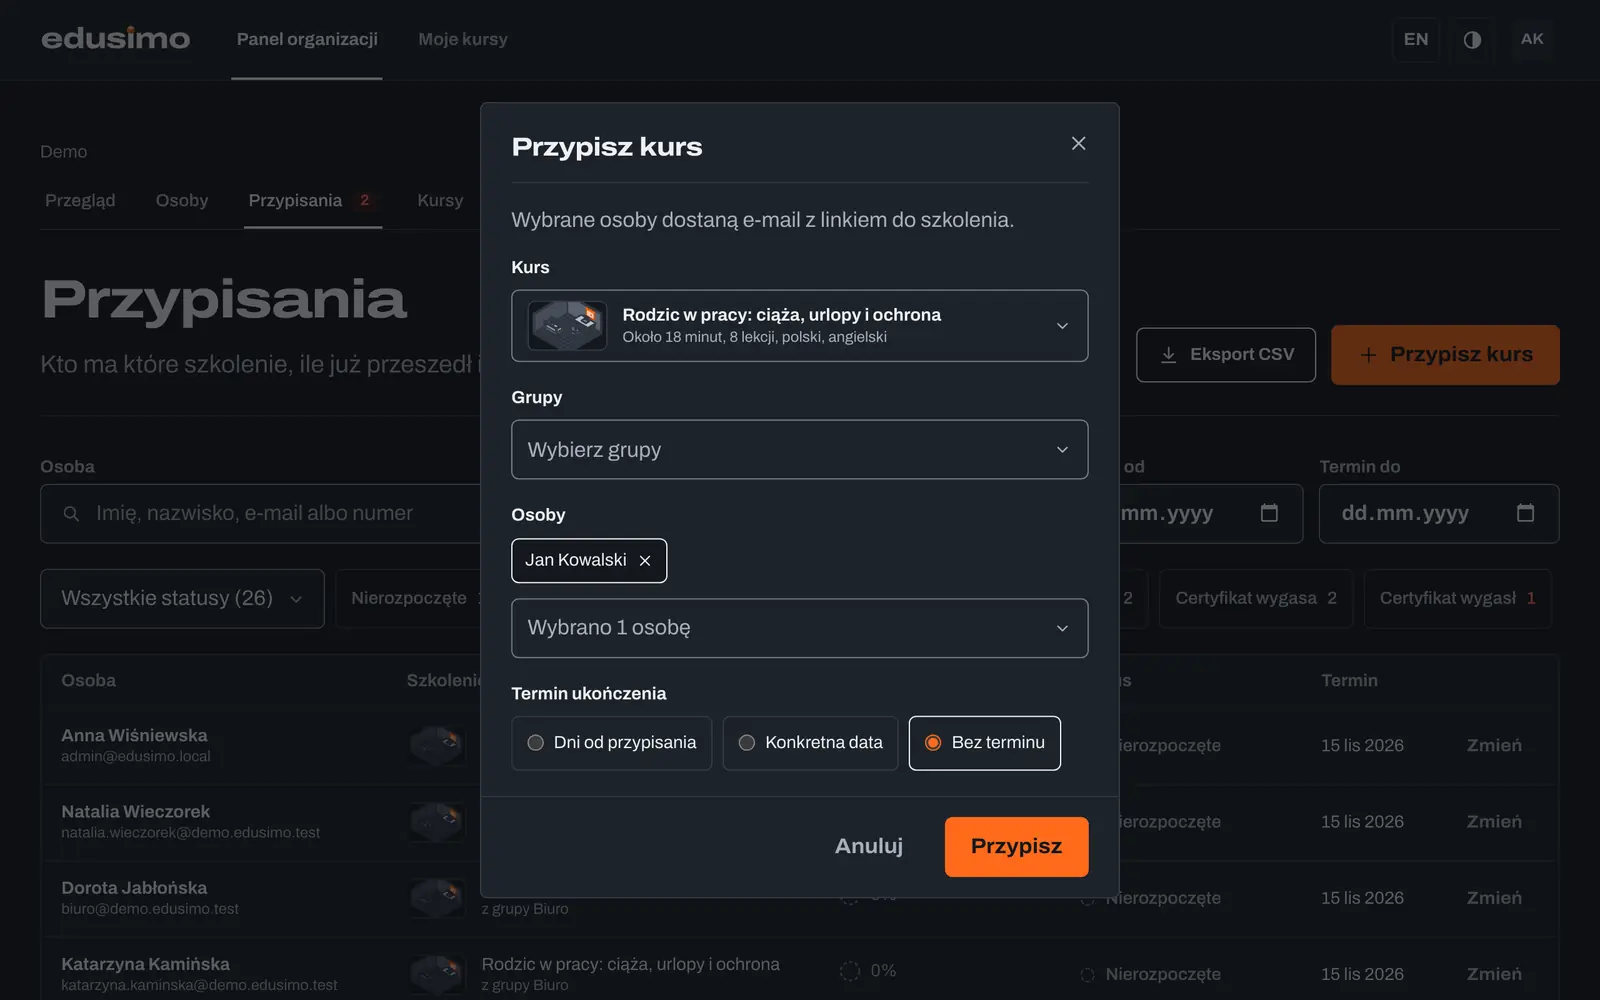Open Panel organizacji navigation tab

point(307,39)
